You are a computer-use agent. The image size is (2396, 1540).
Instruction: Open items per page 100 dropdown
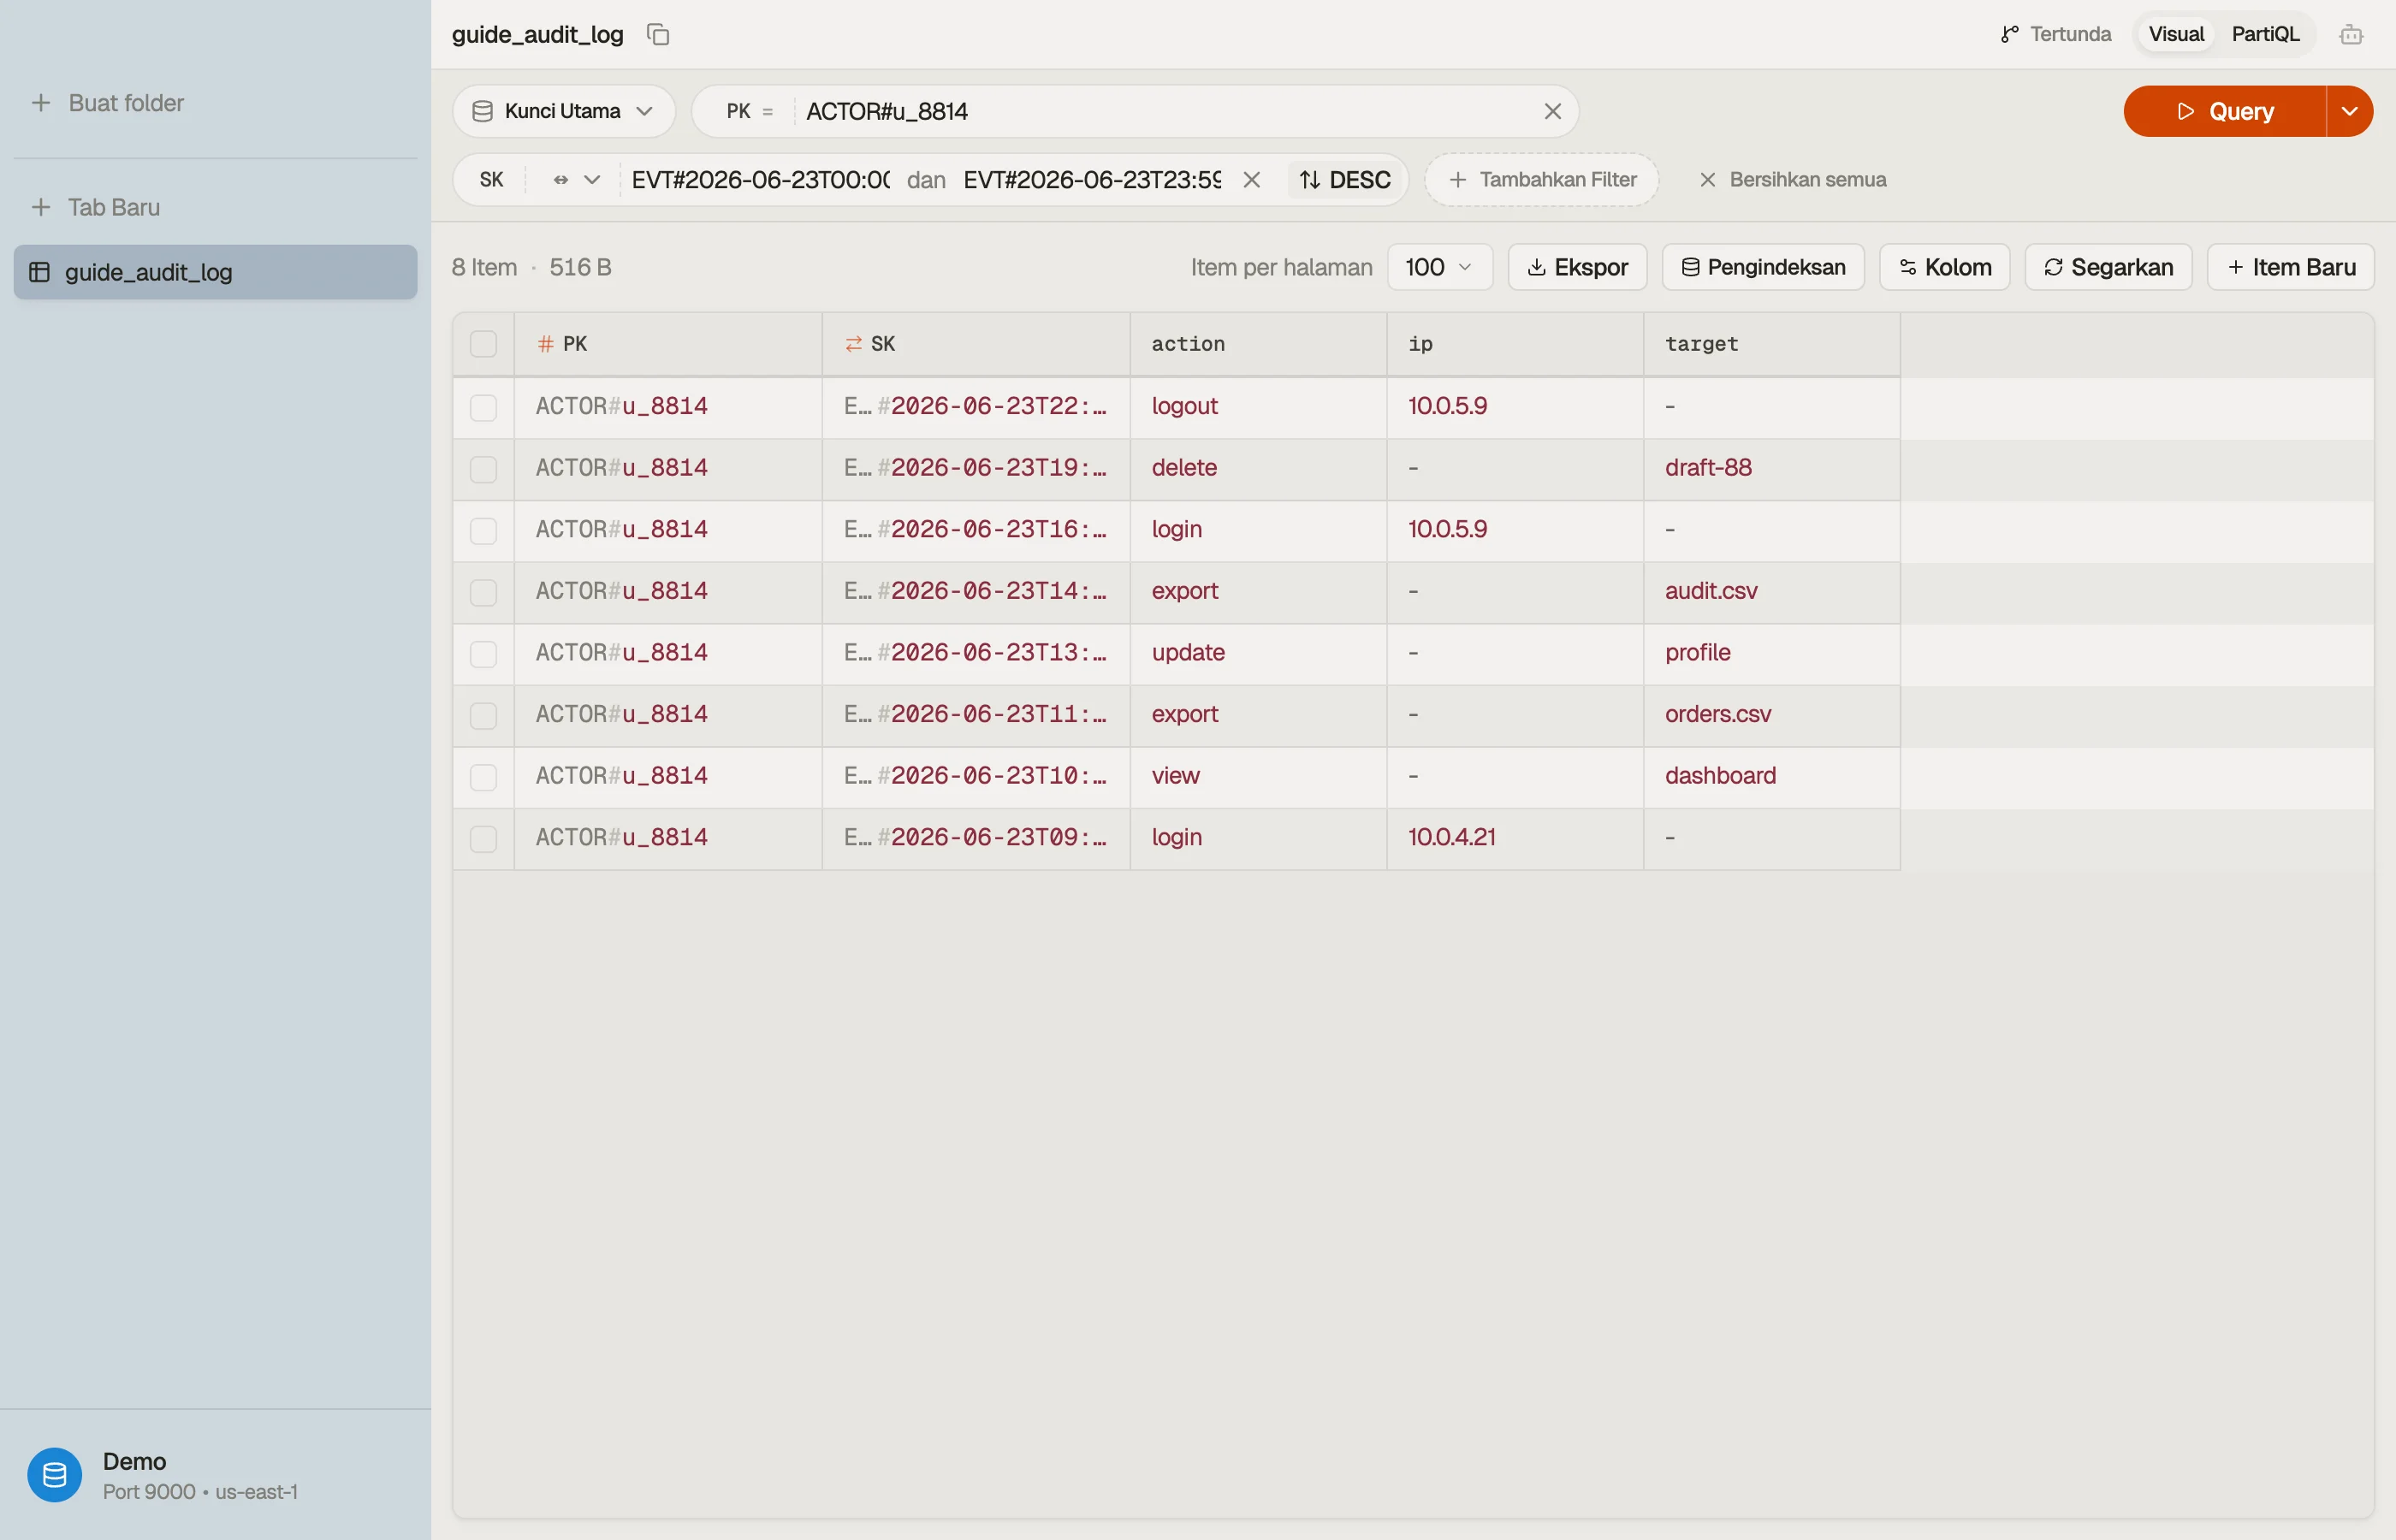coord(1439,267)
